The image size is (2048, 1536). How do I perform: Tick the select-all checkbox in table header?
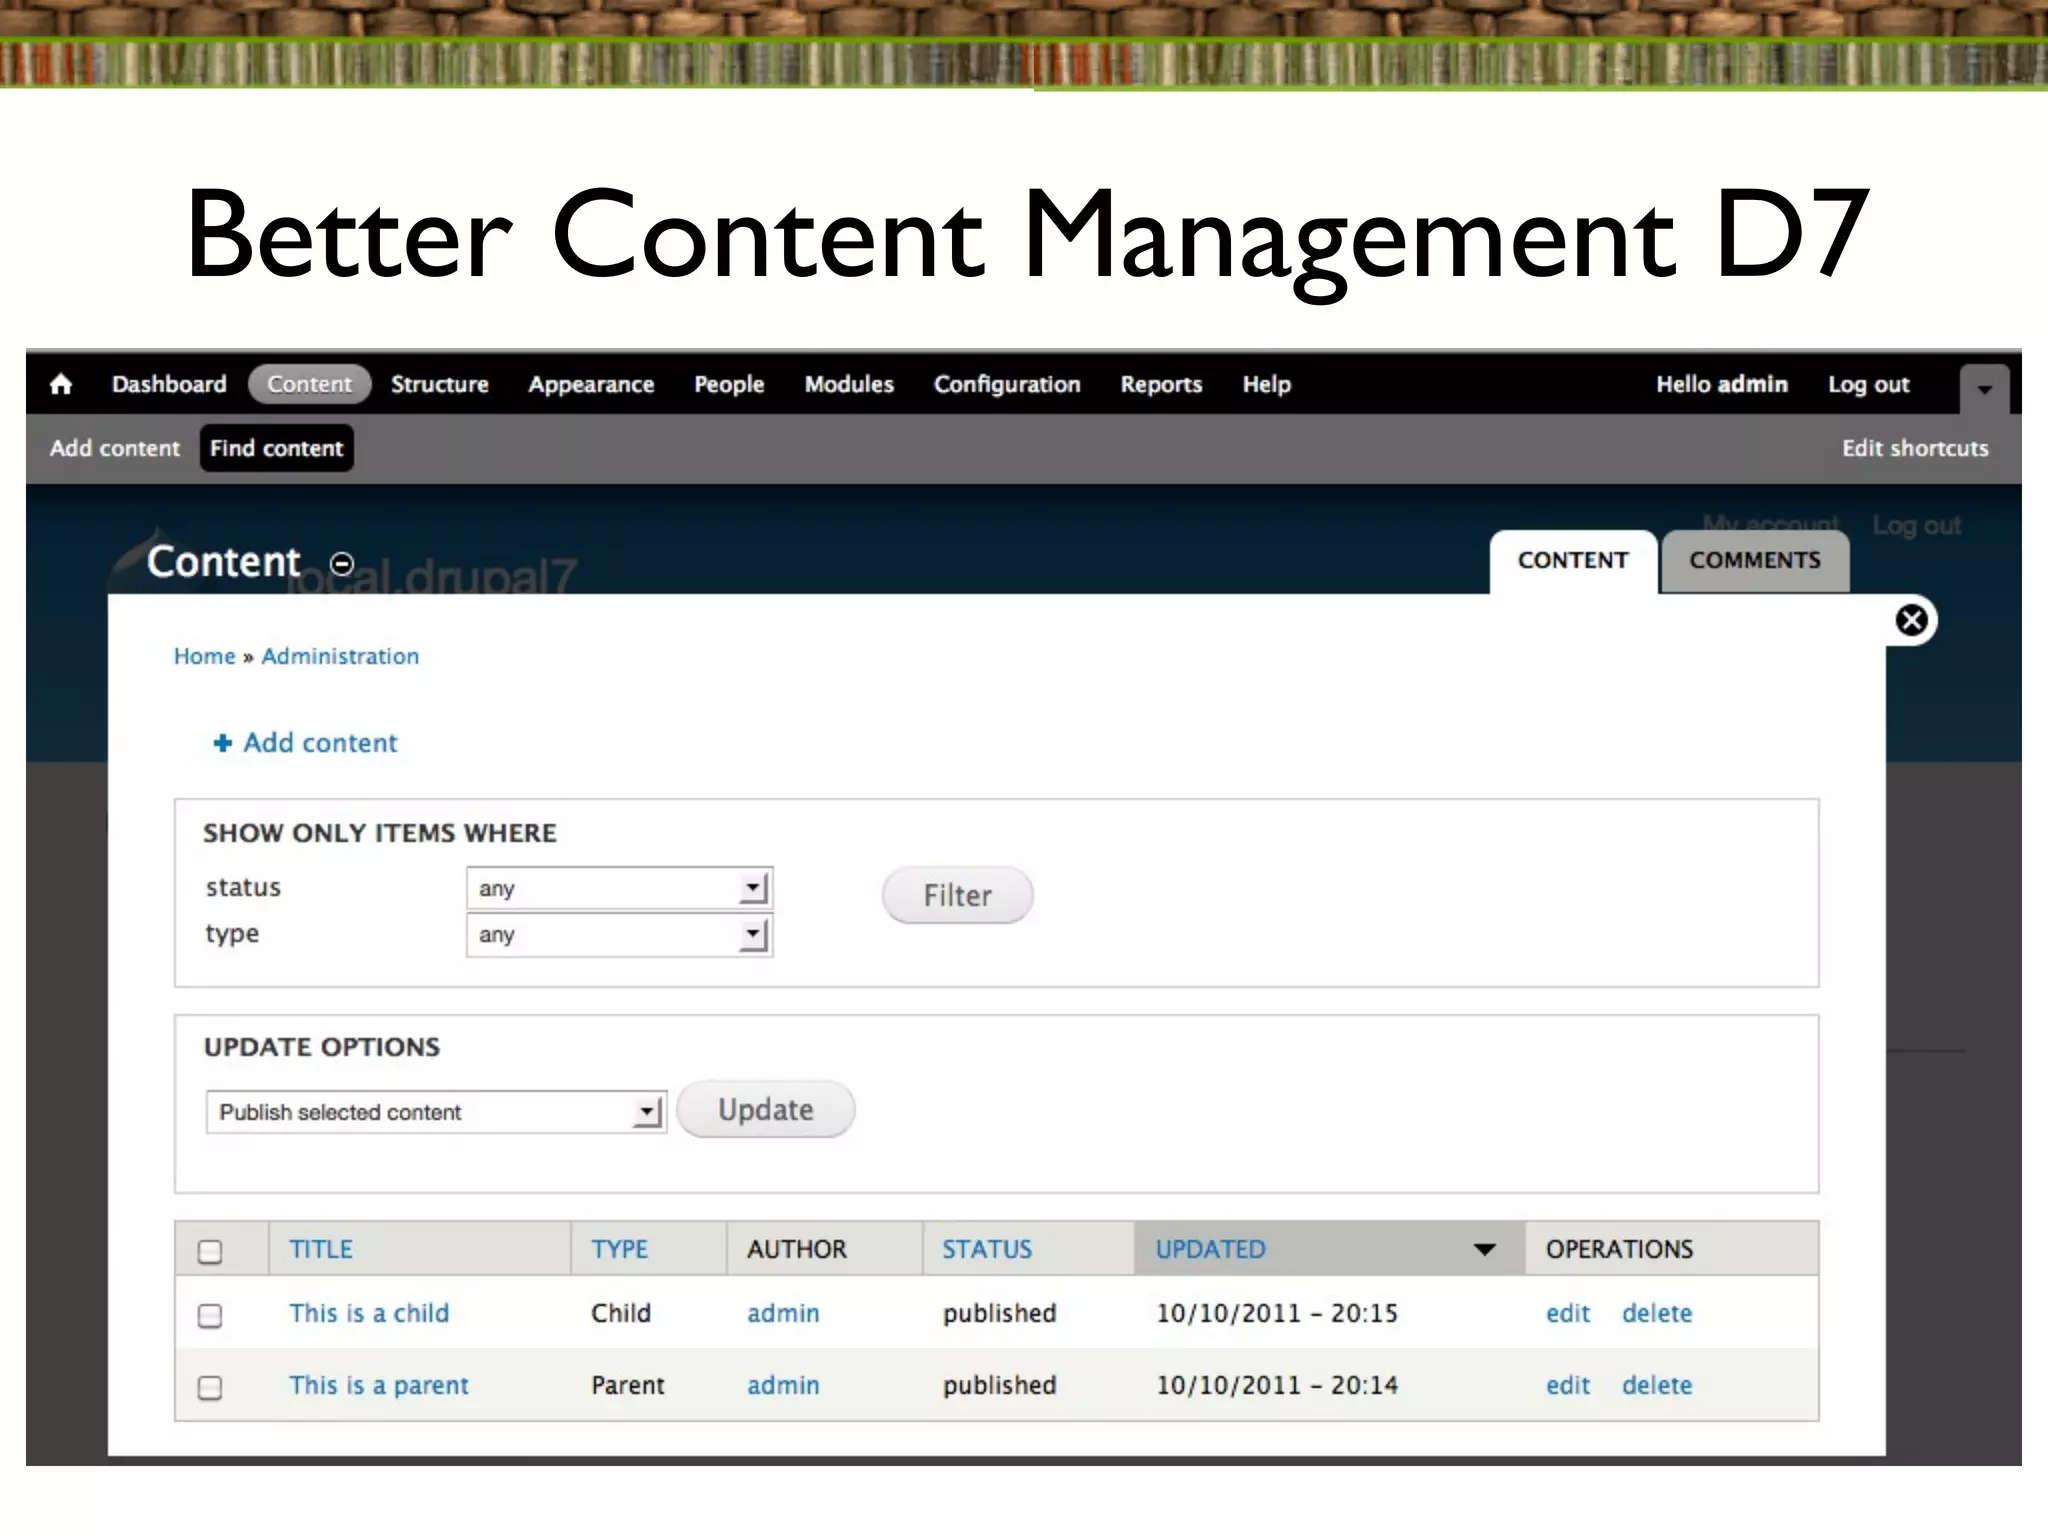[x=210, y=1251]
